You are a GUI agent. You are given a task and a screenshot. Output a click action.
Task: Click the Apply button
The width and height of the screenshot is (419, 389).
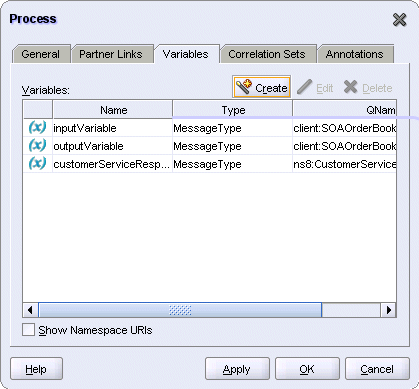(x=237, y=369)
